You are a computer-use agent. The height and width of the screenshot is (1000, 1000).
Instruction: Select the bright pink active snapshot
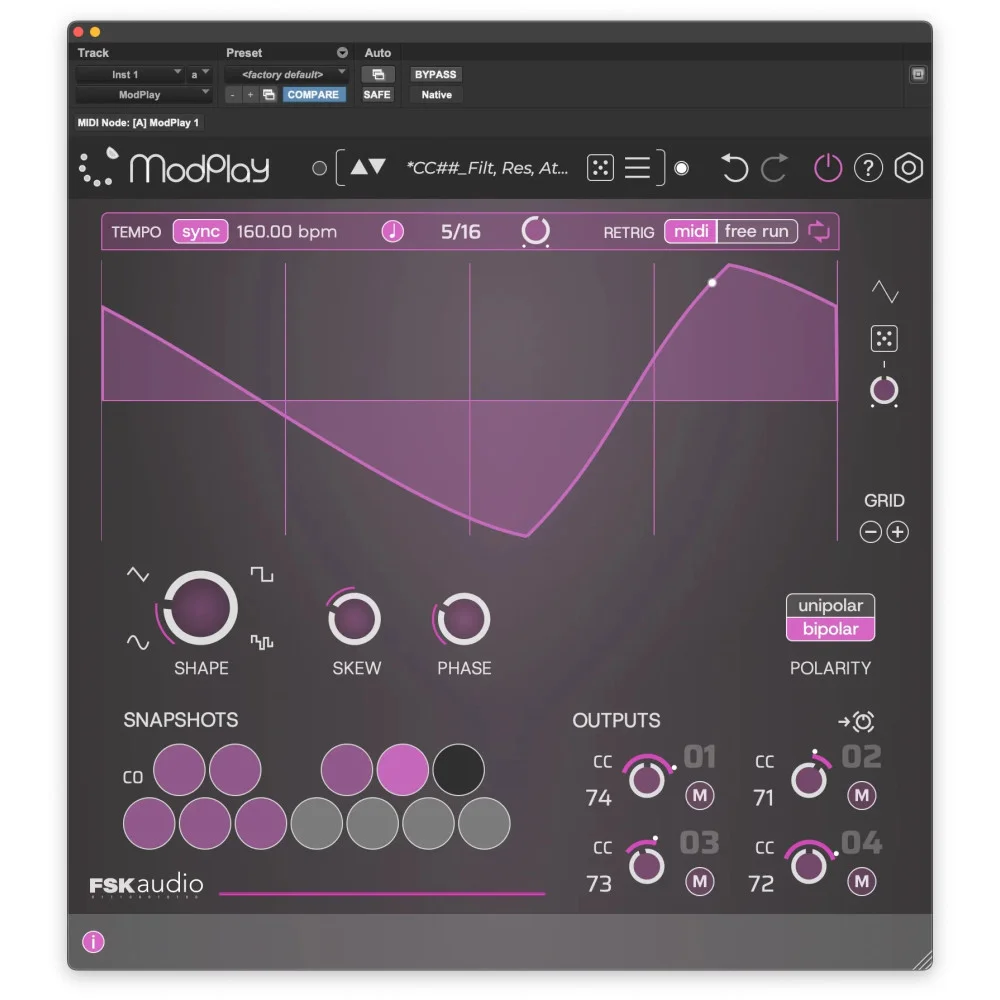[402, 770]
